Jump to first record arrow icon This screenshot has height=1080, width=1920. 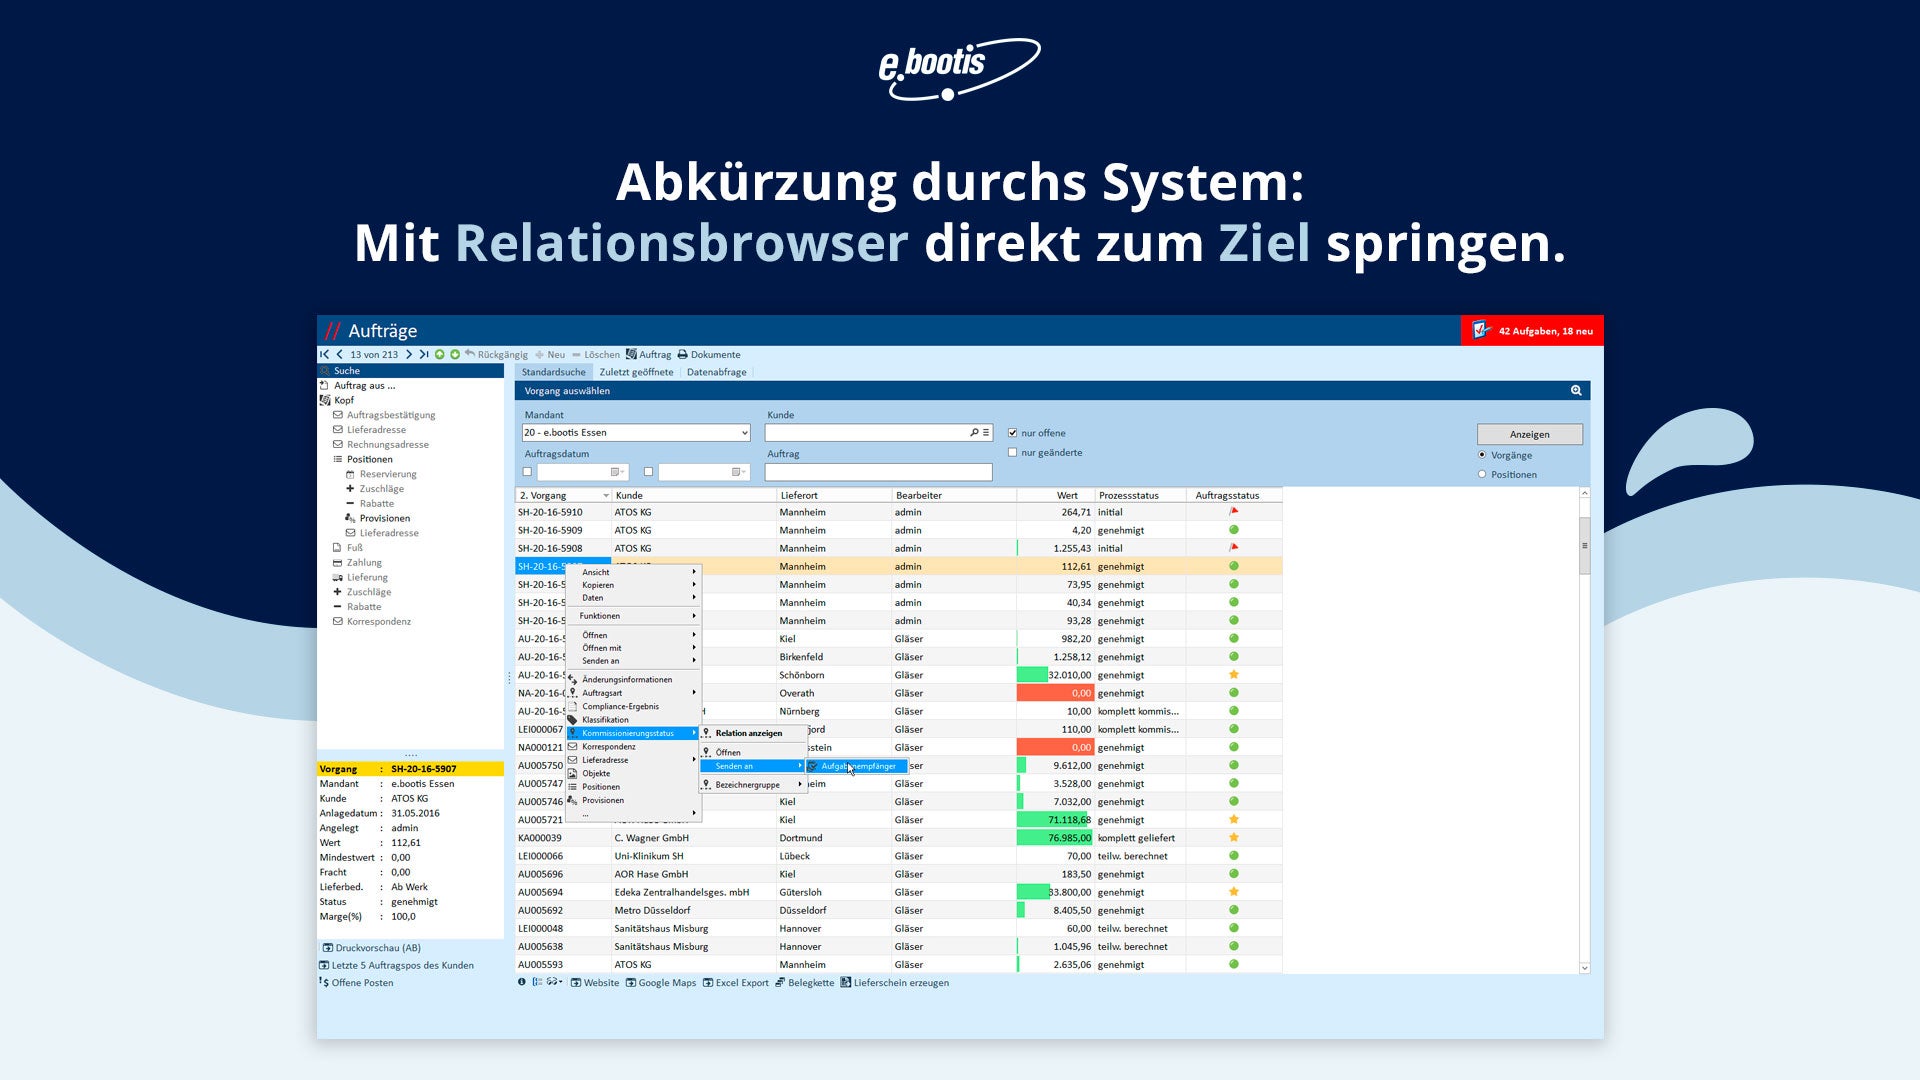324,355
